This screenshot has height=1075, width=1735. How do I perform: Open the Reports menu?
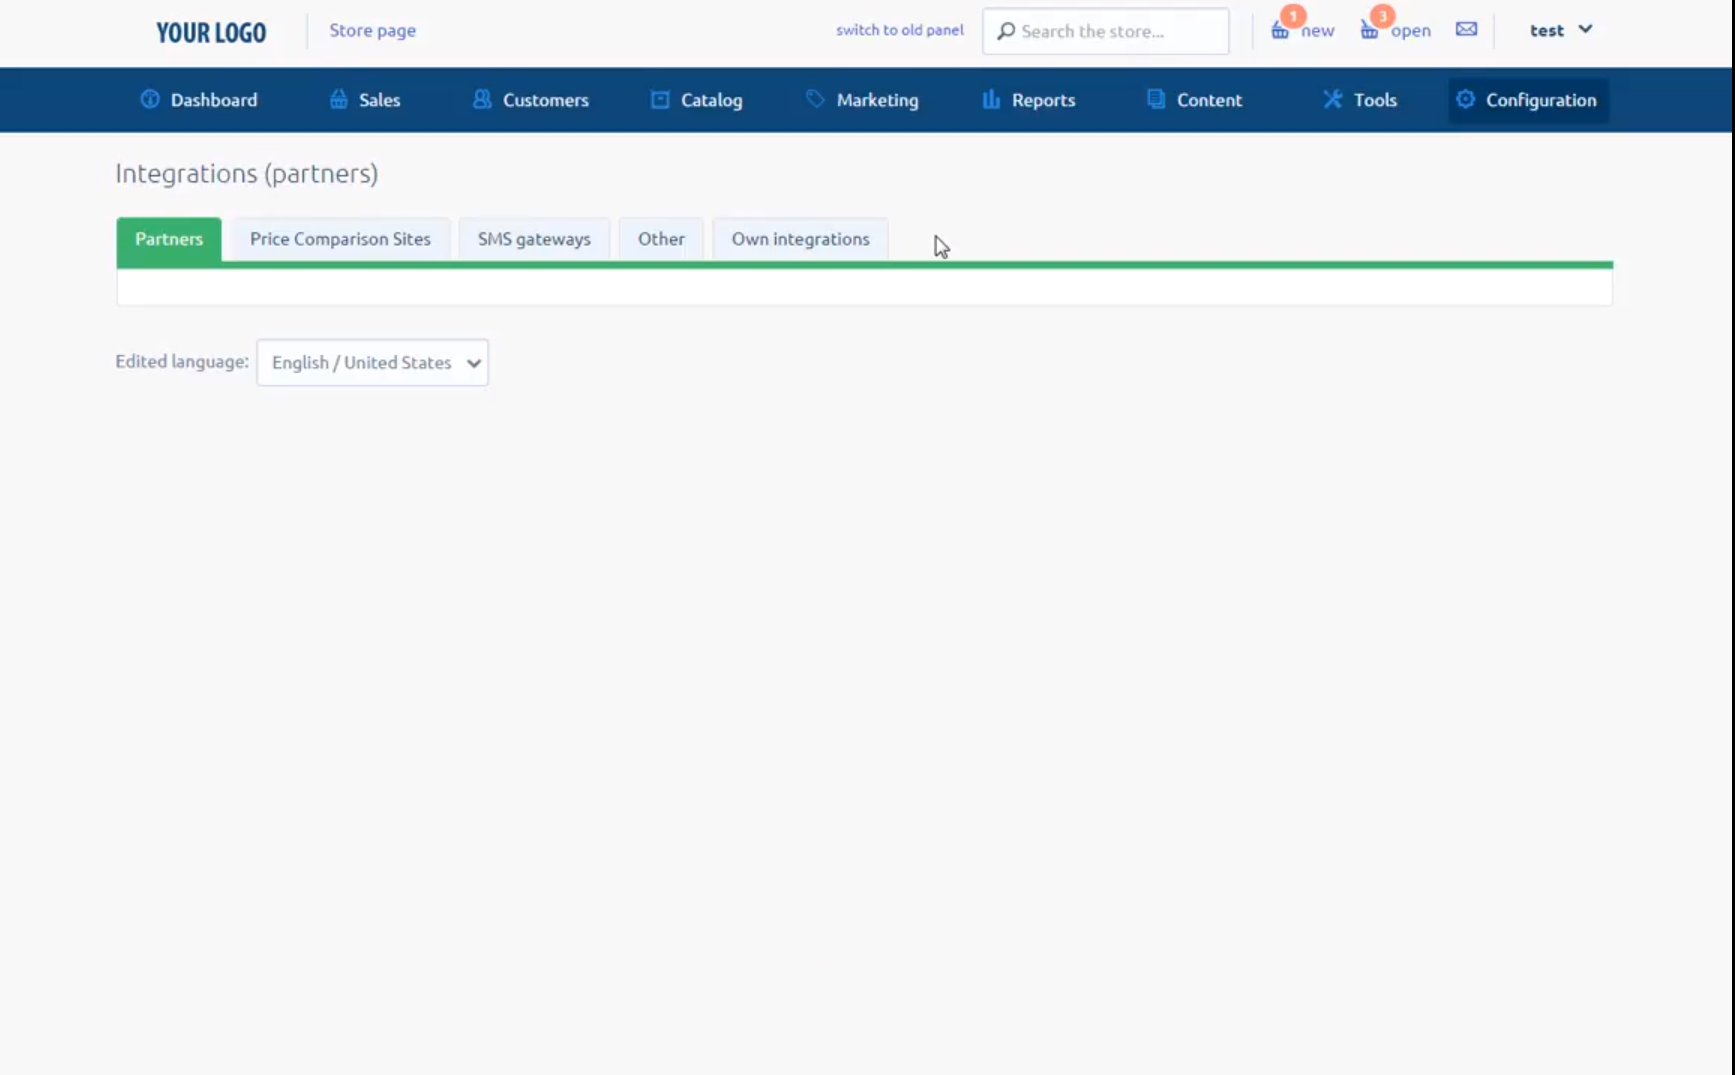coord(1029,100)
